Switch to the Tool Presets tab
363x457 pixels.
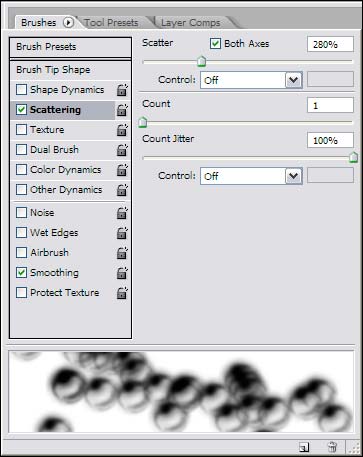pyautogui.click(x=111, y=23)
